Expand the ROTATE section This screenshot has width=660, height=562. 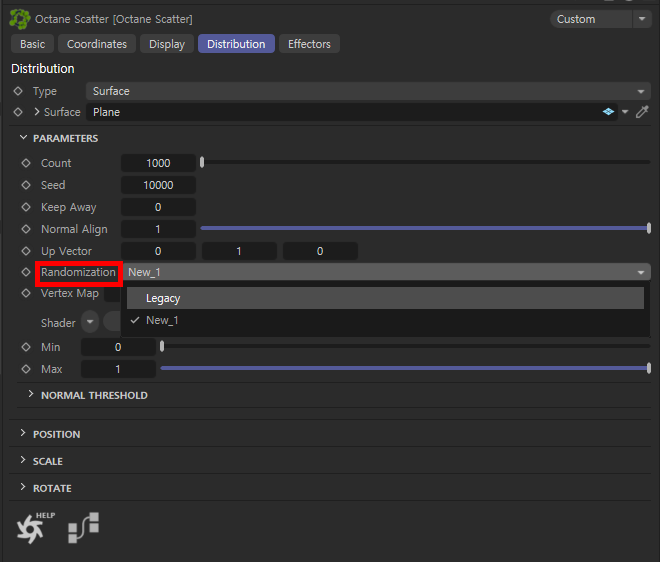(x=23, y=487)
